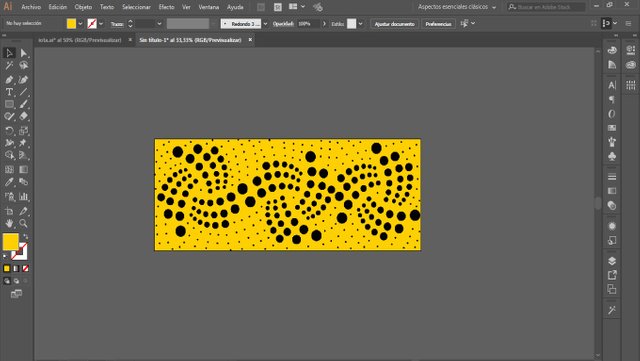640x361 pixels.
Task: Open align options dropdown in control bar
Action: 473,23
